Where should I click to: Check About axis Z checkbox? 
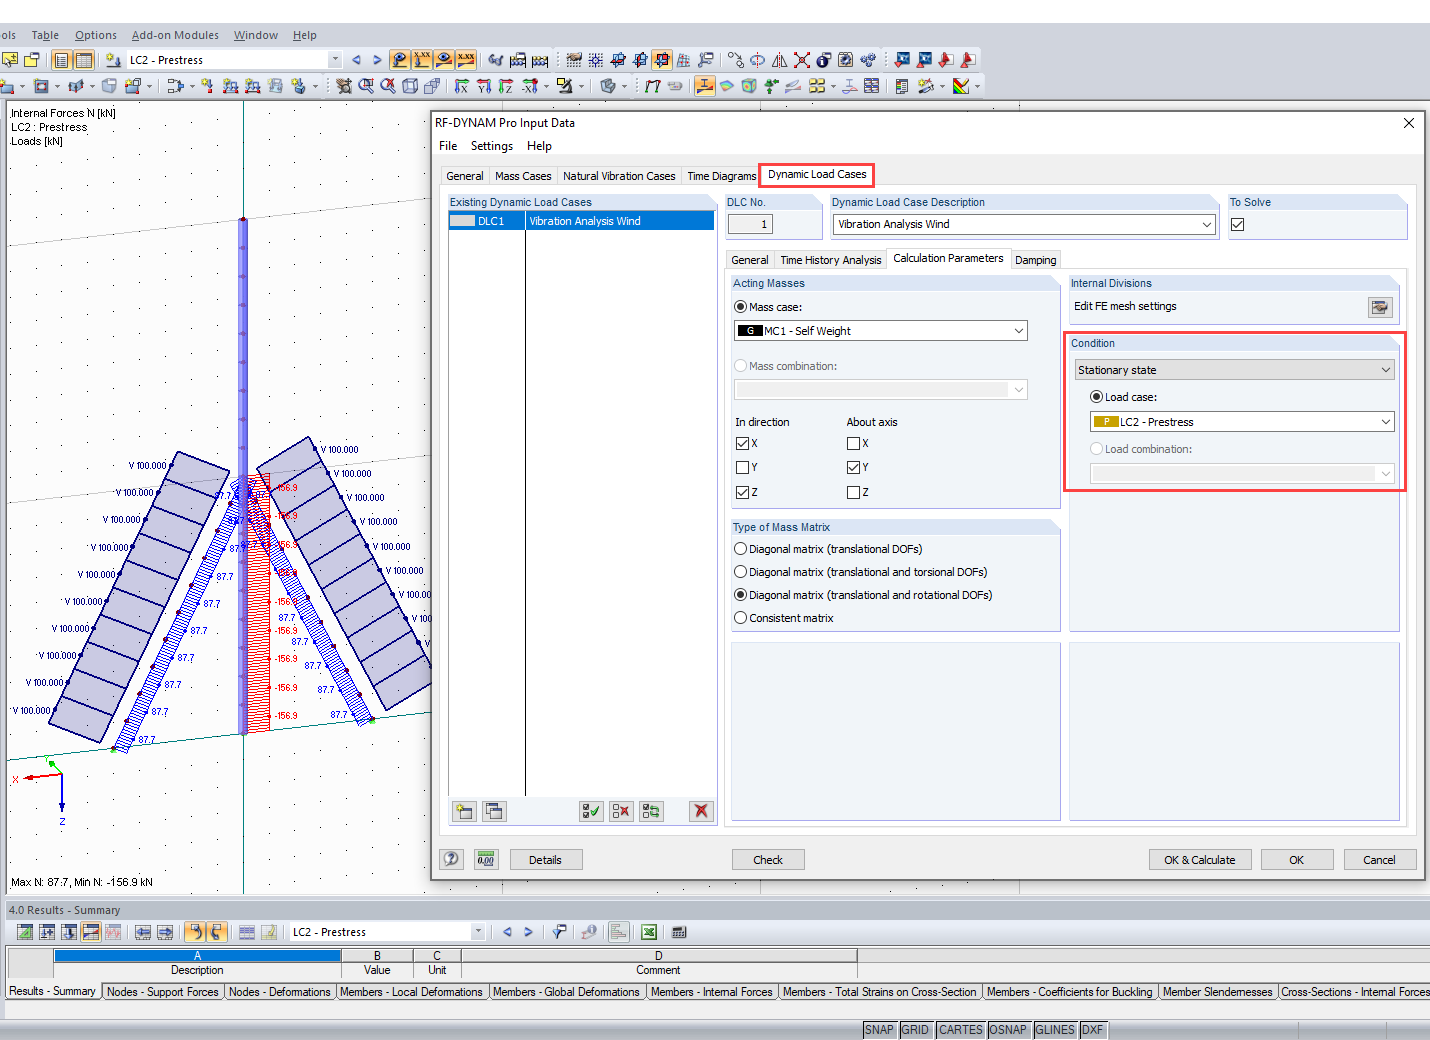click(853, 492)
